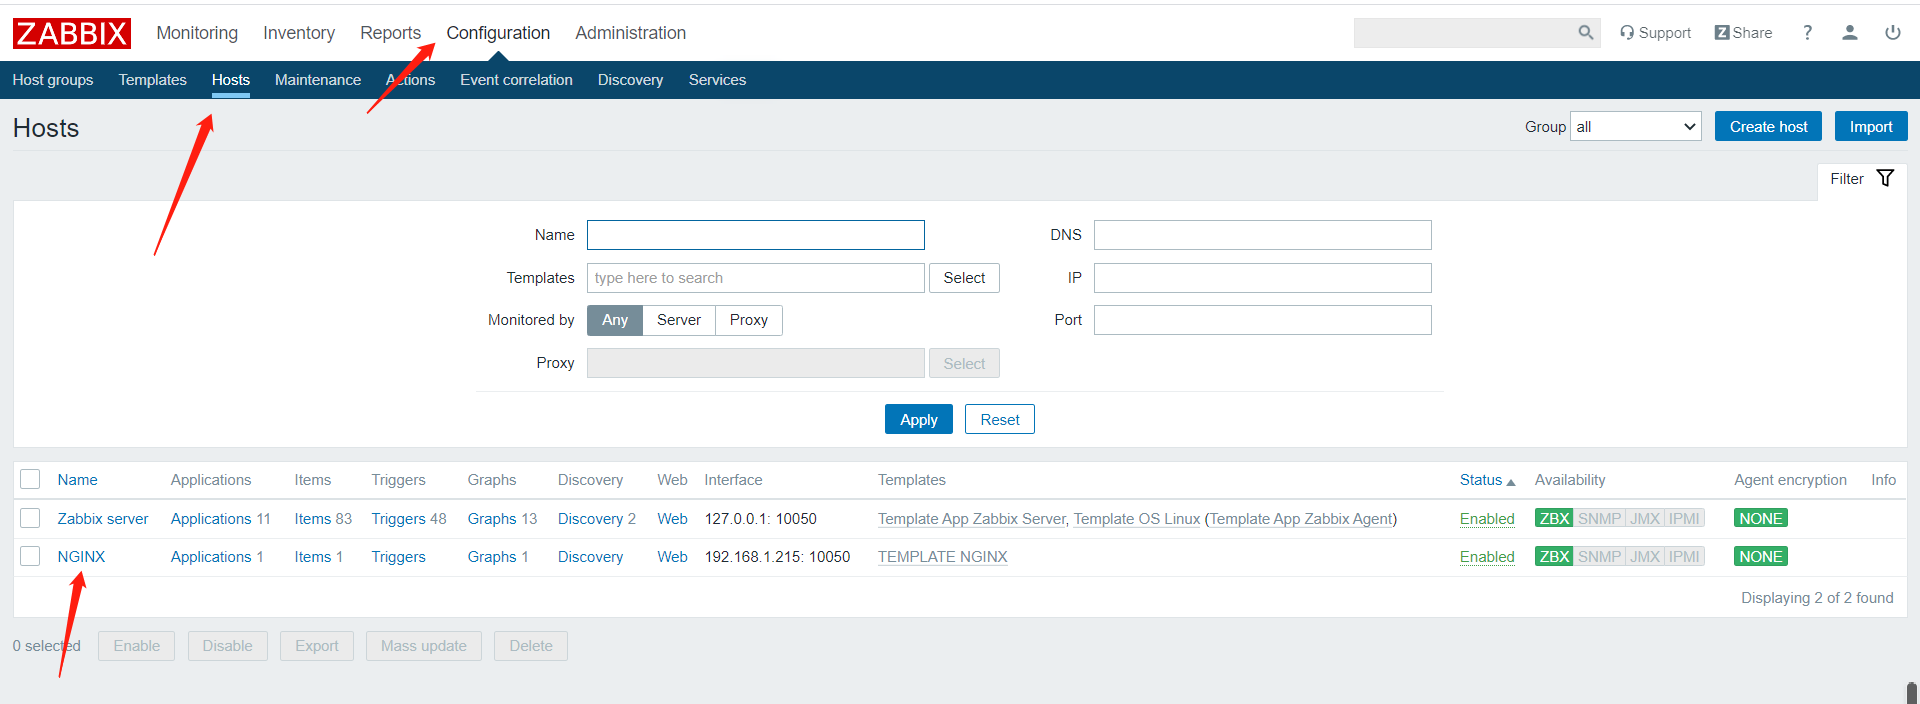Screen dimensions: 1920x704
Task: Reset the host filter
Action: pyautogui.click(x=1000, y=420)
